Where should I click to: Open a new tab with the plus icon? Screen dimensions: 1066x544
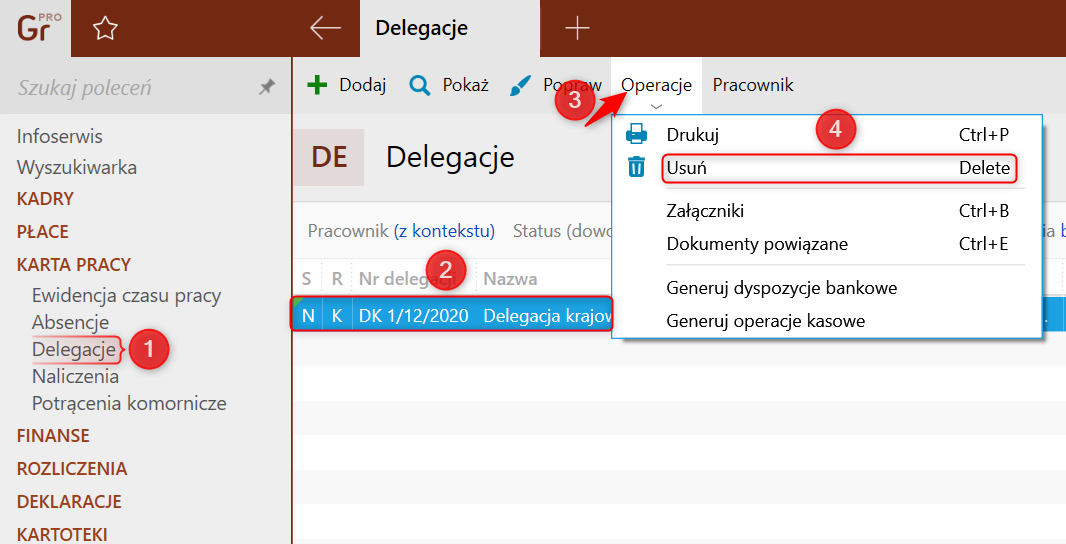[x=577, y=28]
